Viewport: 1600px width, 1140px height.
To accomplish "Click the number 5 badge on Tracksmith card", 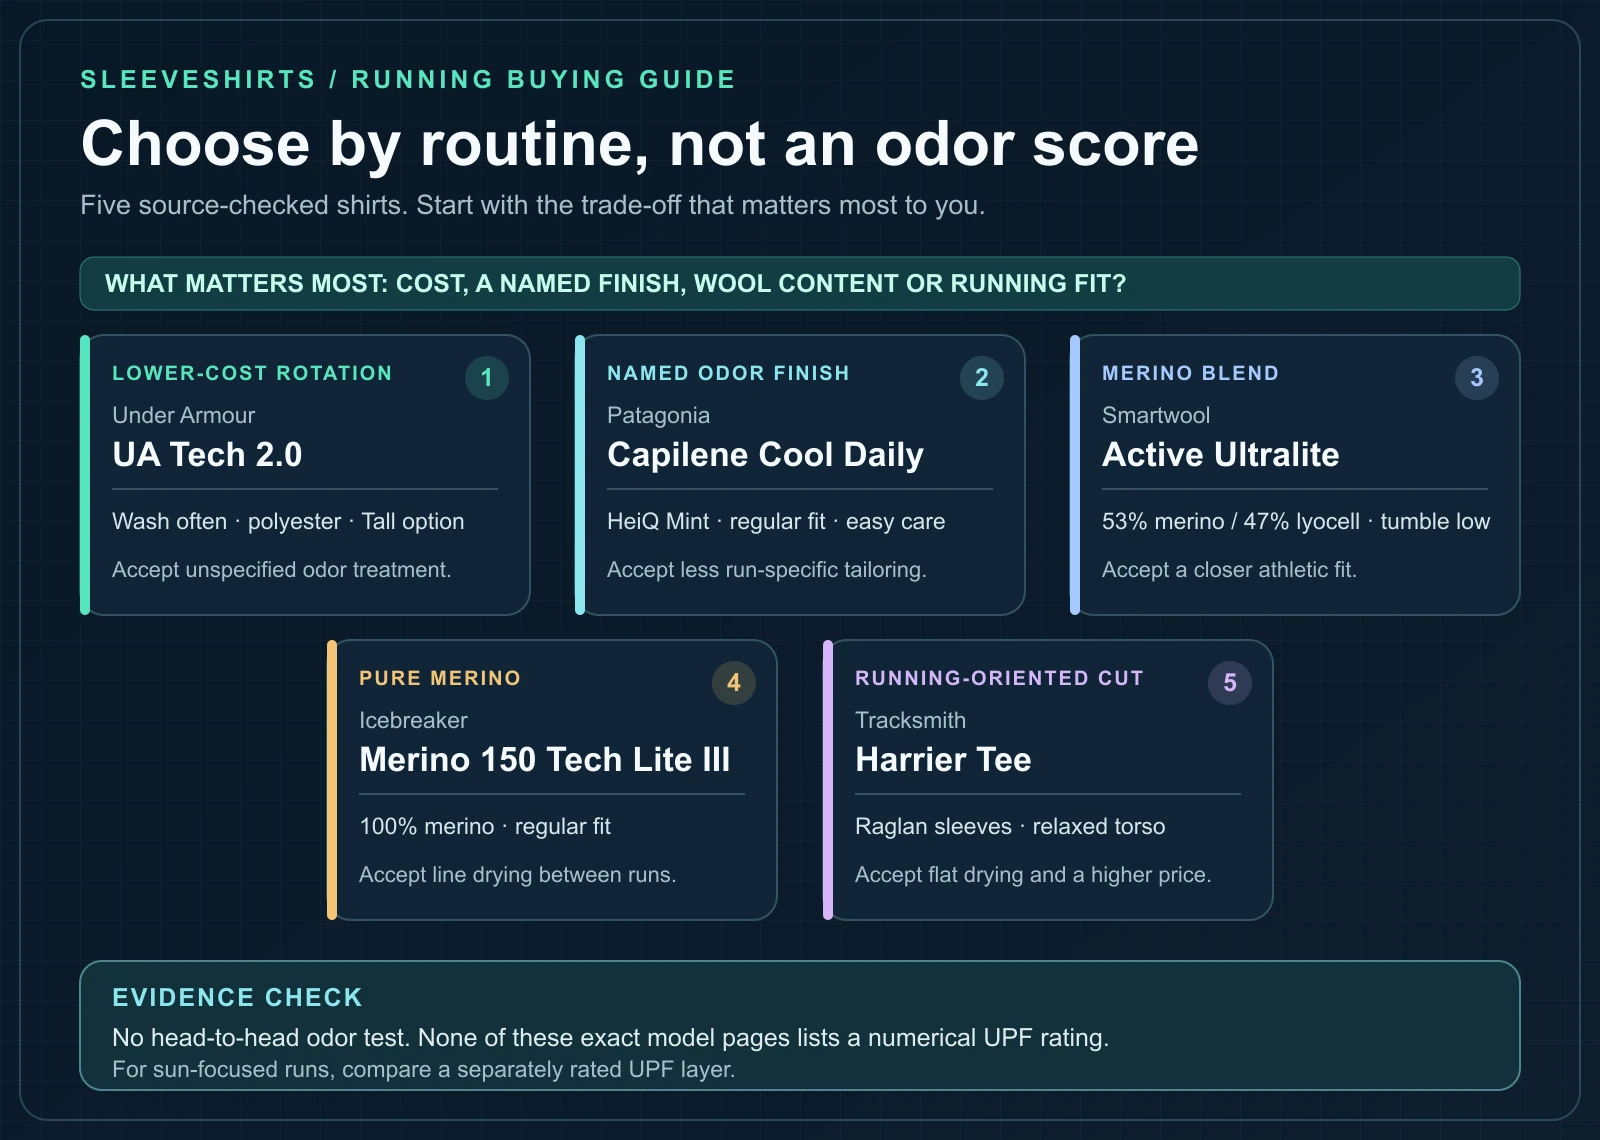I will (x=1230, y=683).
